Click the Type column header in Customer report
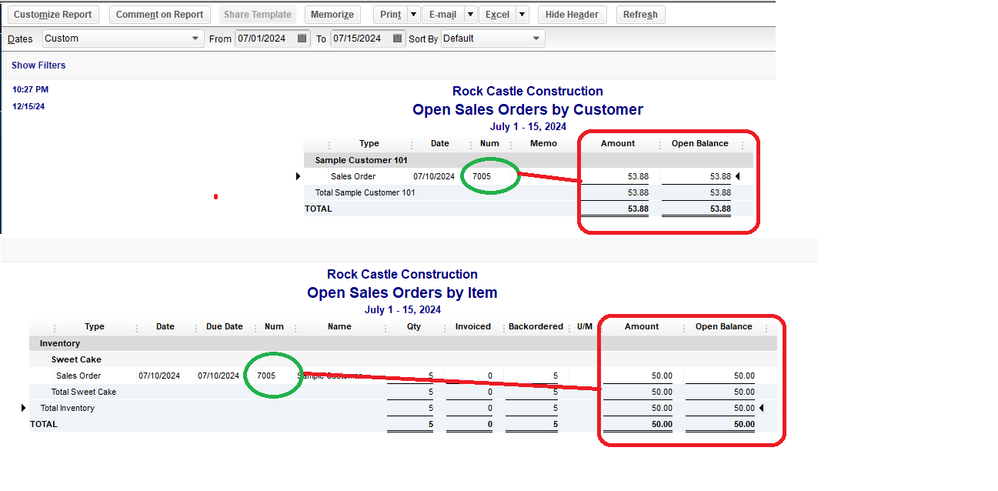This screenshot has width=998, height=491. 369,144
